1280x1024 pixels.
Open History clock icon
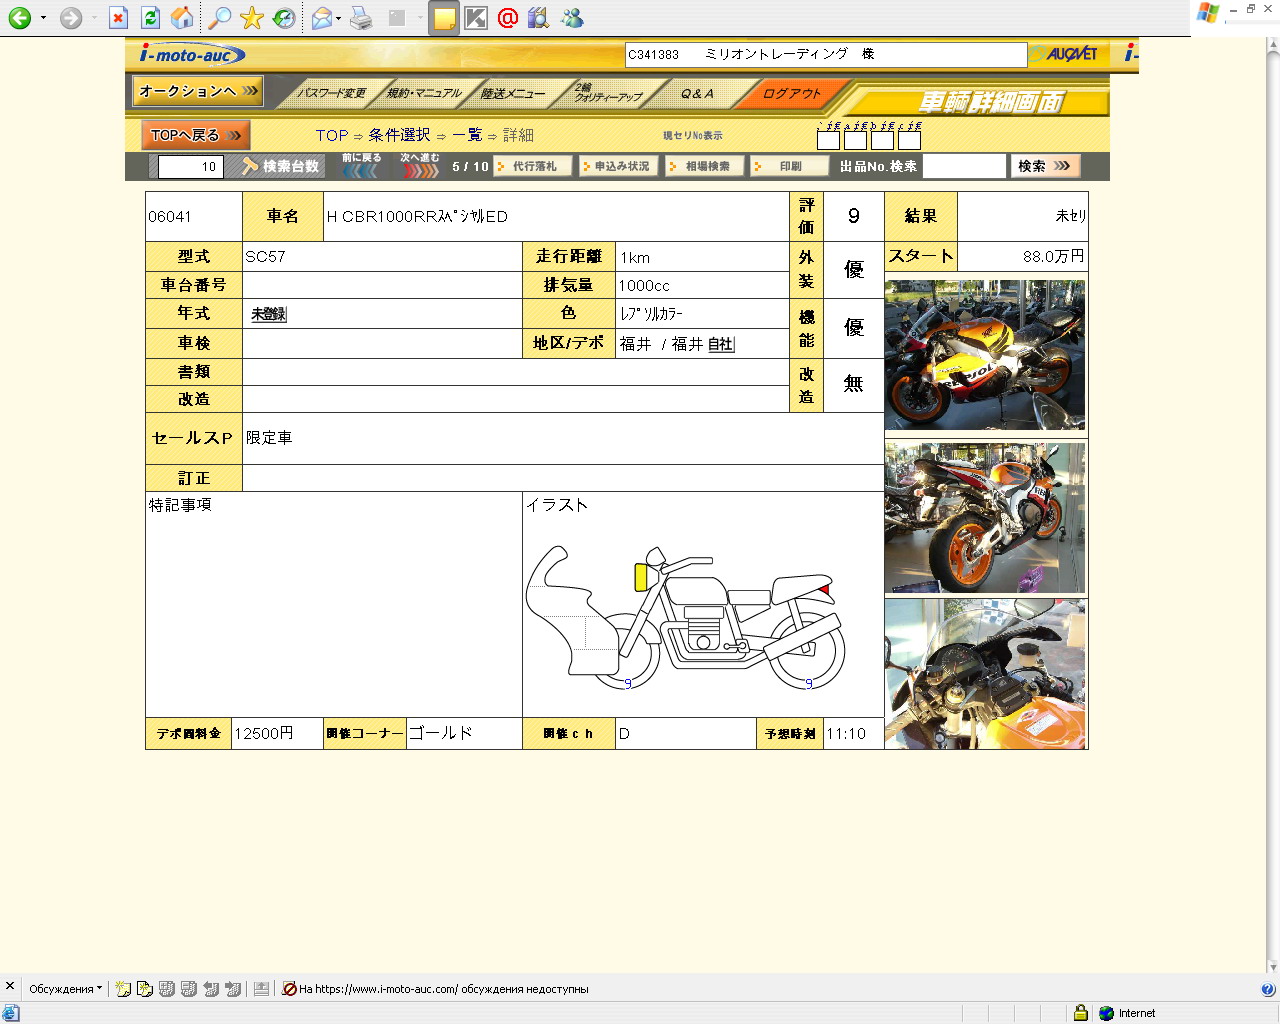click(285, 18)
